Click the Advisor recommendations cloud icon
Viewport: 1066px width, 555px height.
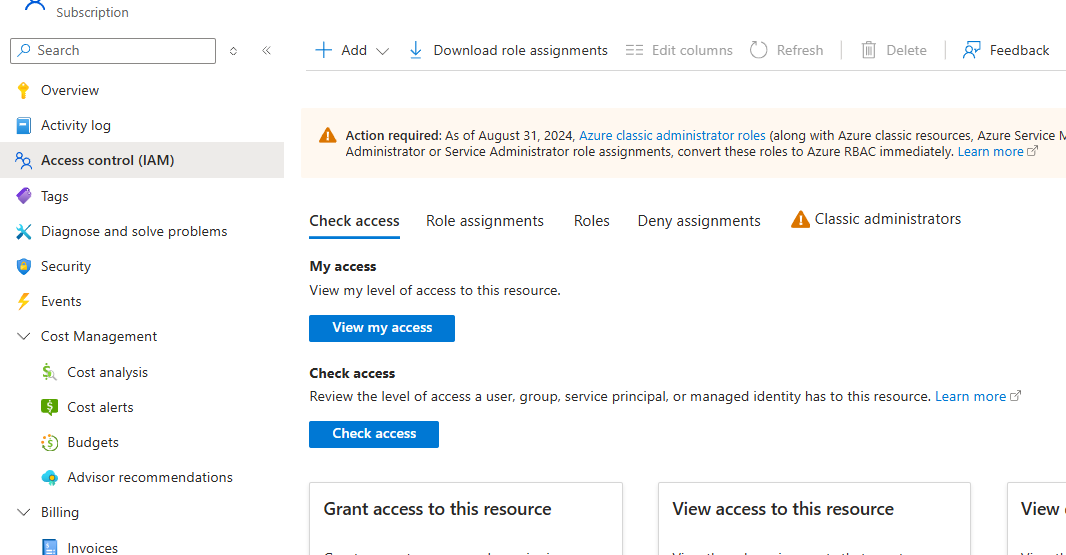(x=49, y=477)
